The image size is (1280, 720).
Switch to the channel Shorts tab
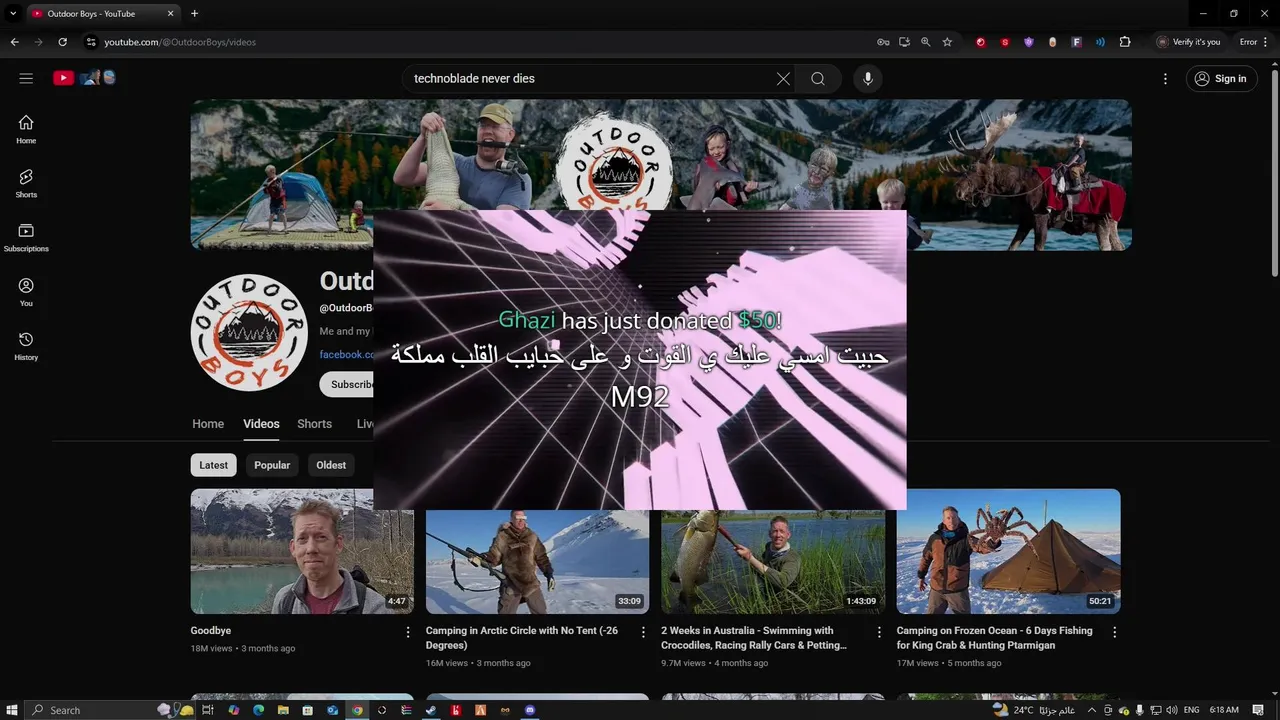(x=314, y=424)
